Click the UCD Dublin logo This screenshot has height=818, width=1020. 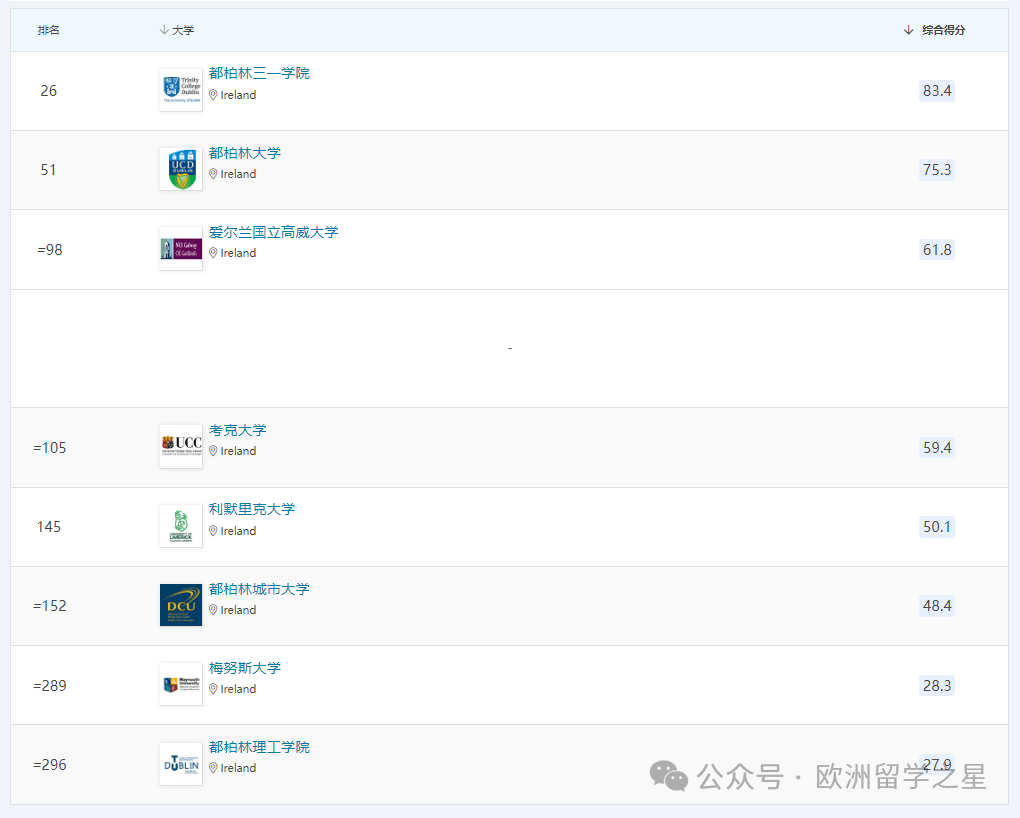pos(181,169)
